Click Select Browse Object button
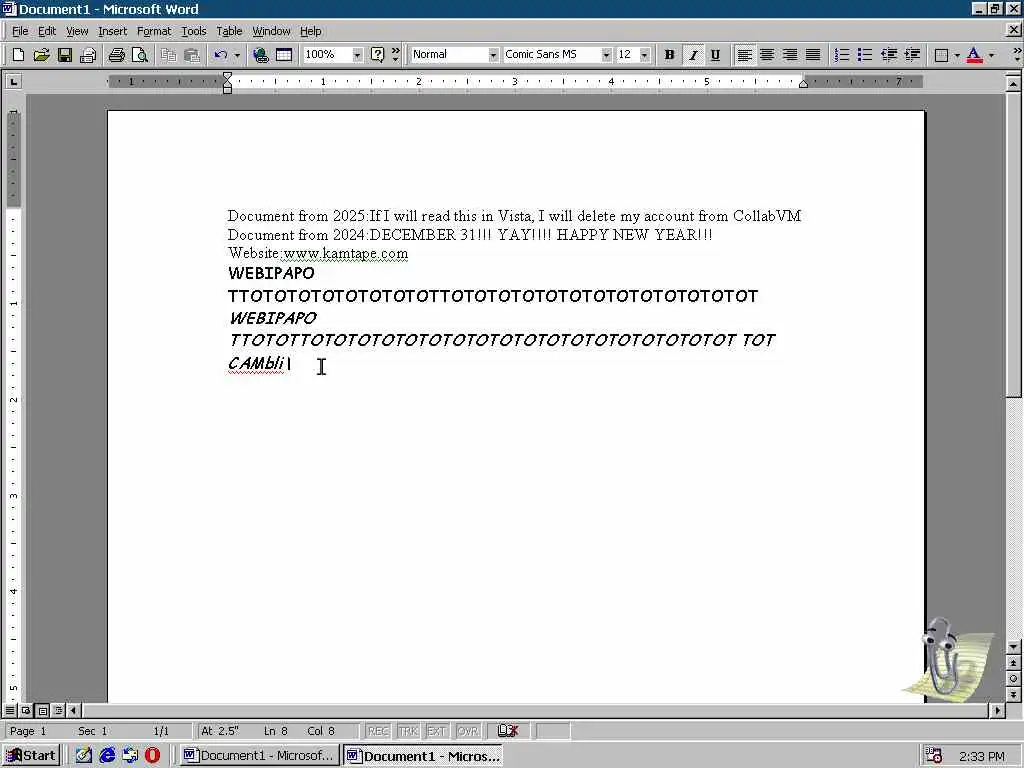This screenshot has width=1024, height=768. tap(1014, 679)
